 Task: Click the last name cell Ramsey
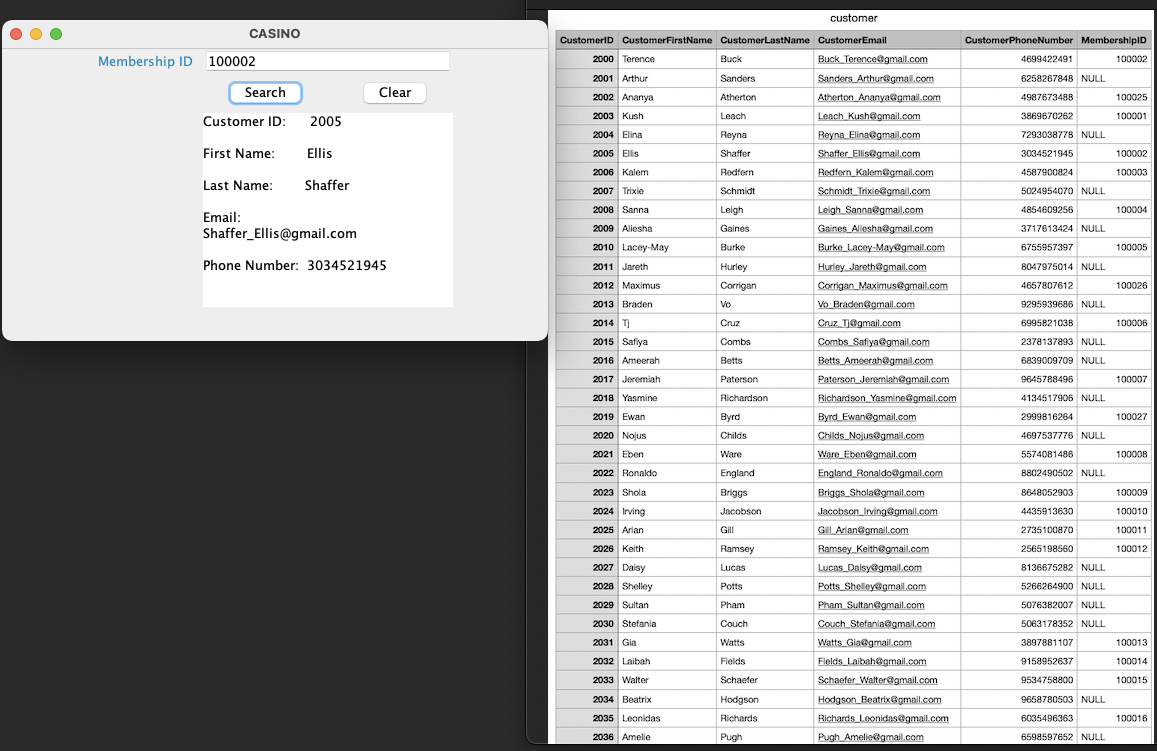pyautogui.click(x=764, y=549)
